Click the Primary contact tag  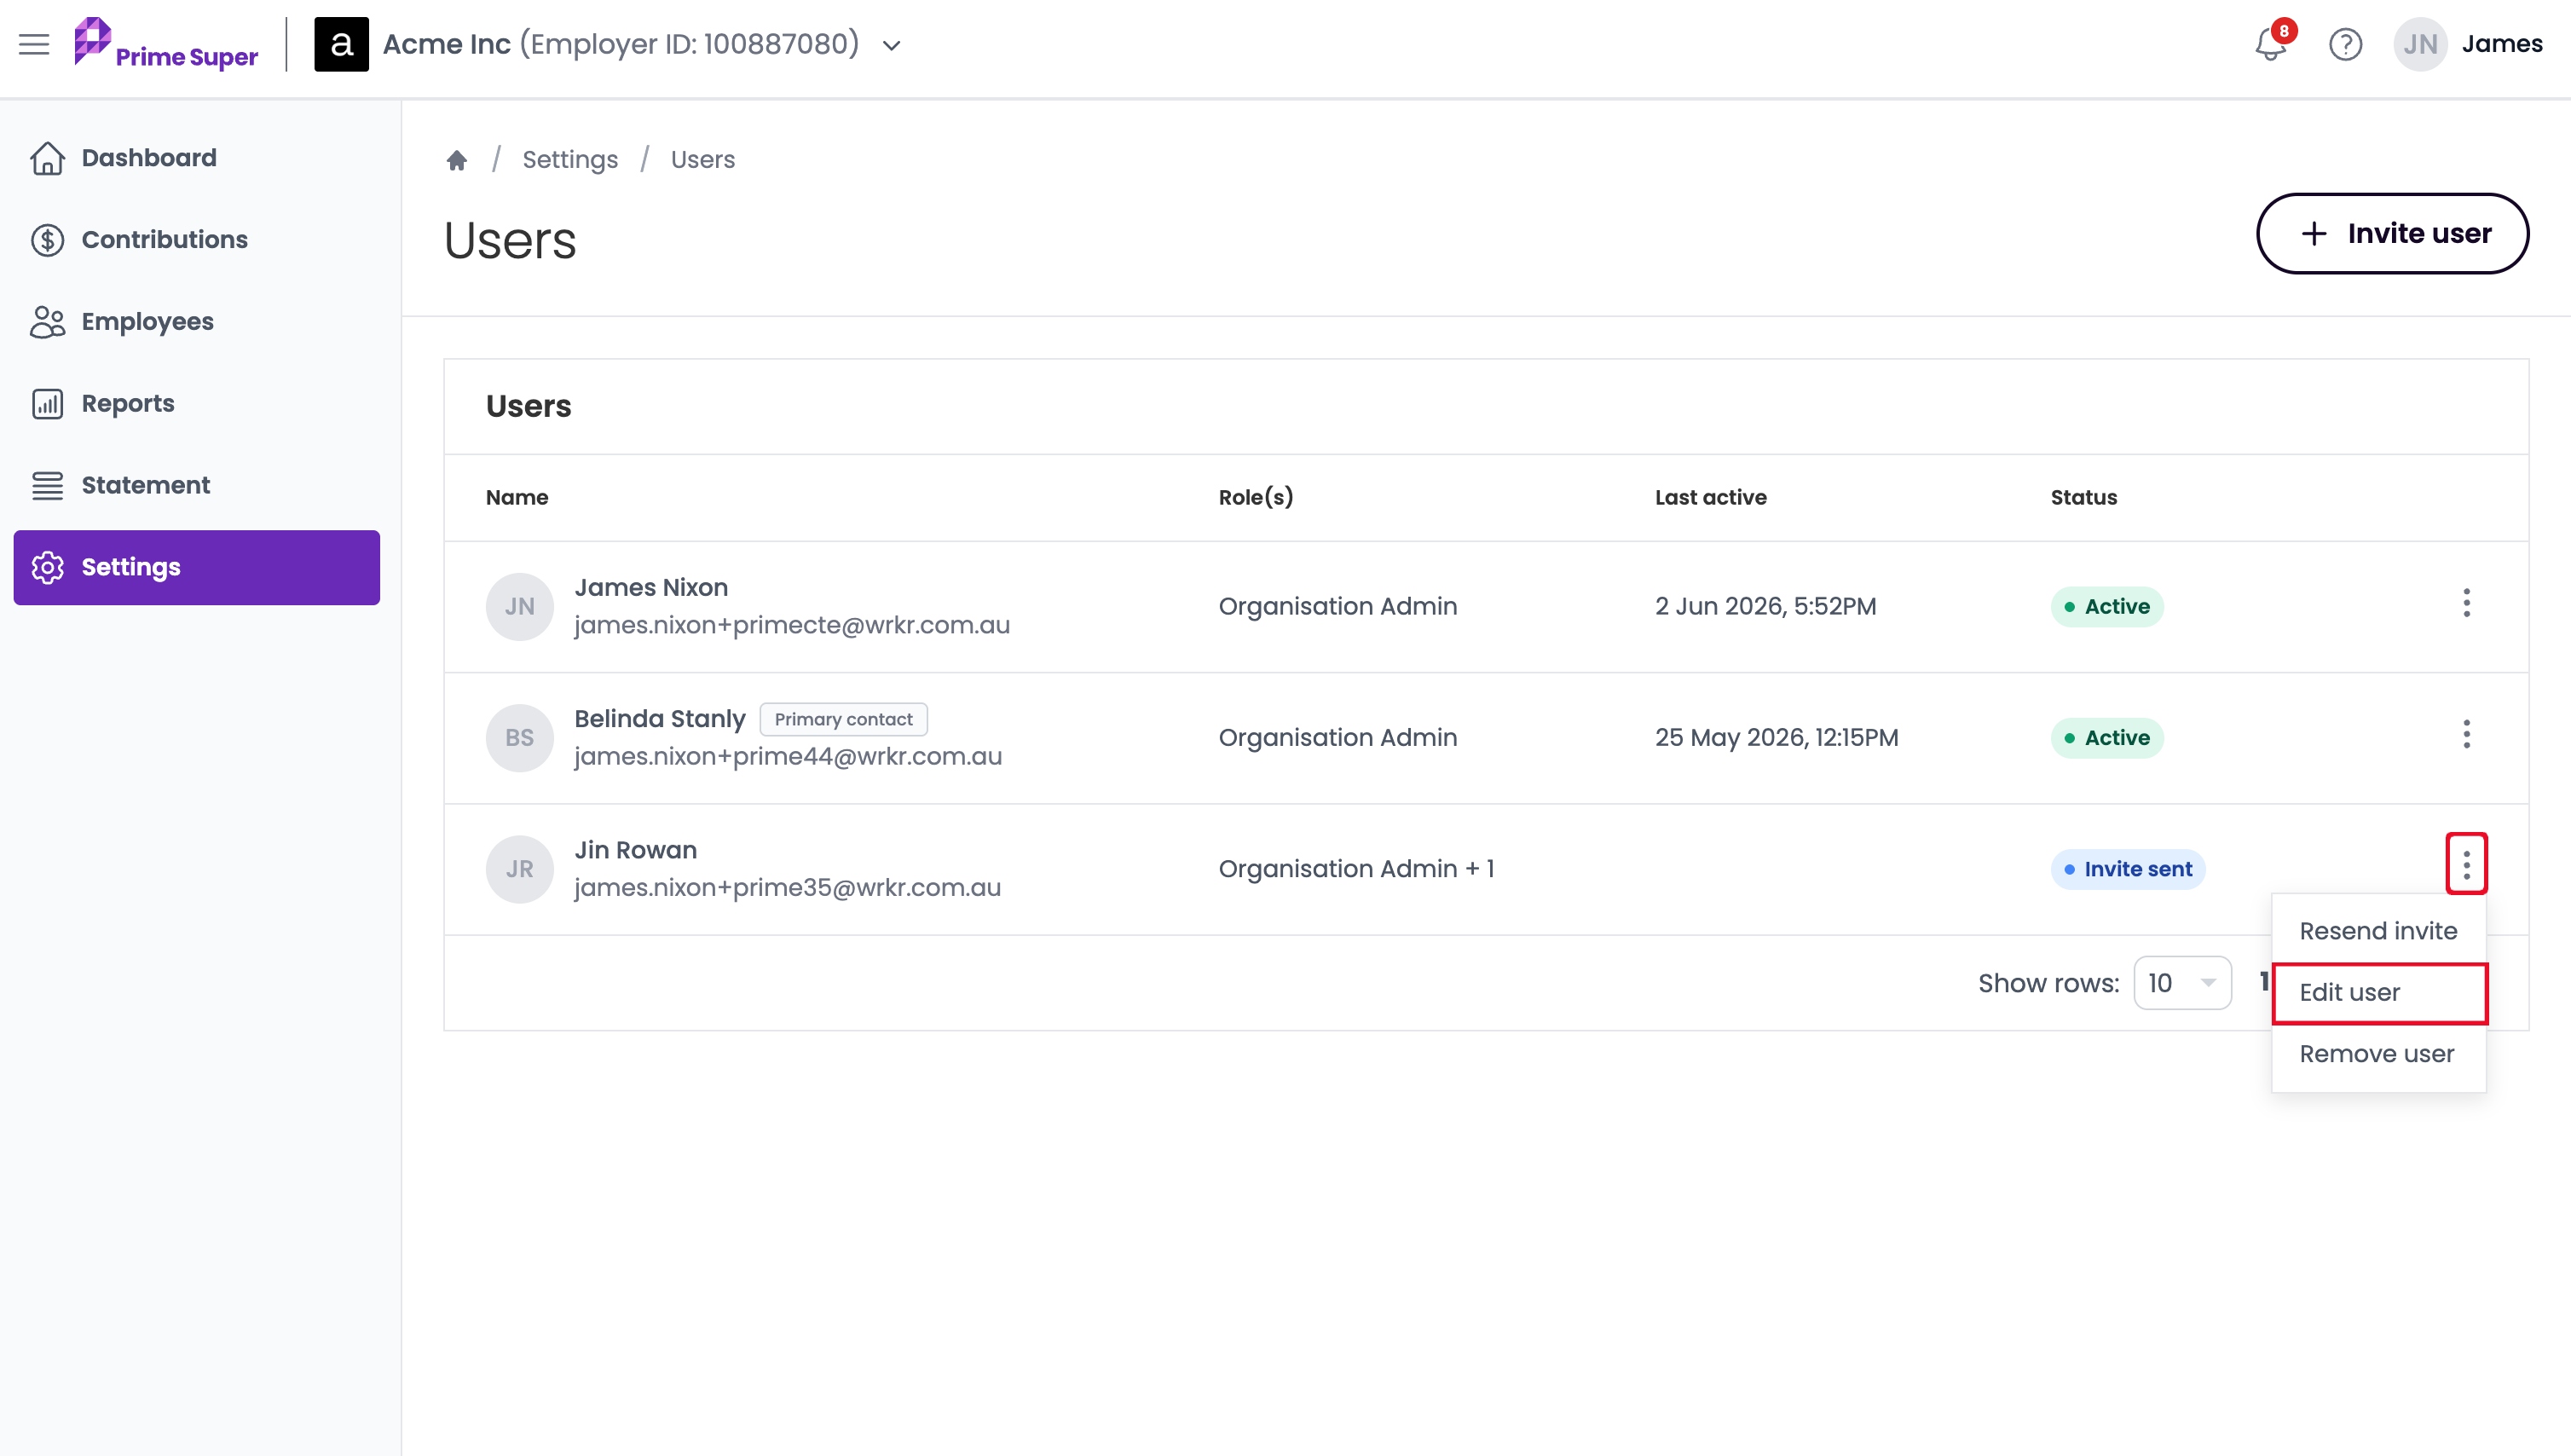843,719
